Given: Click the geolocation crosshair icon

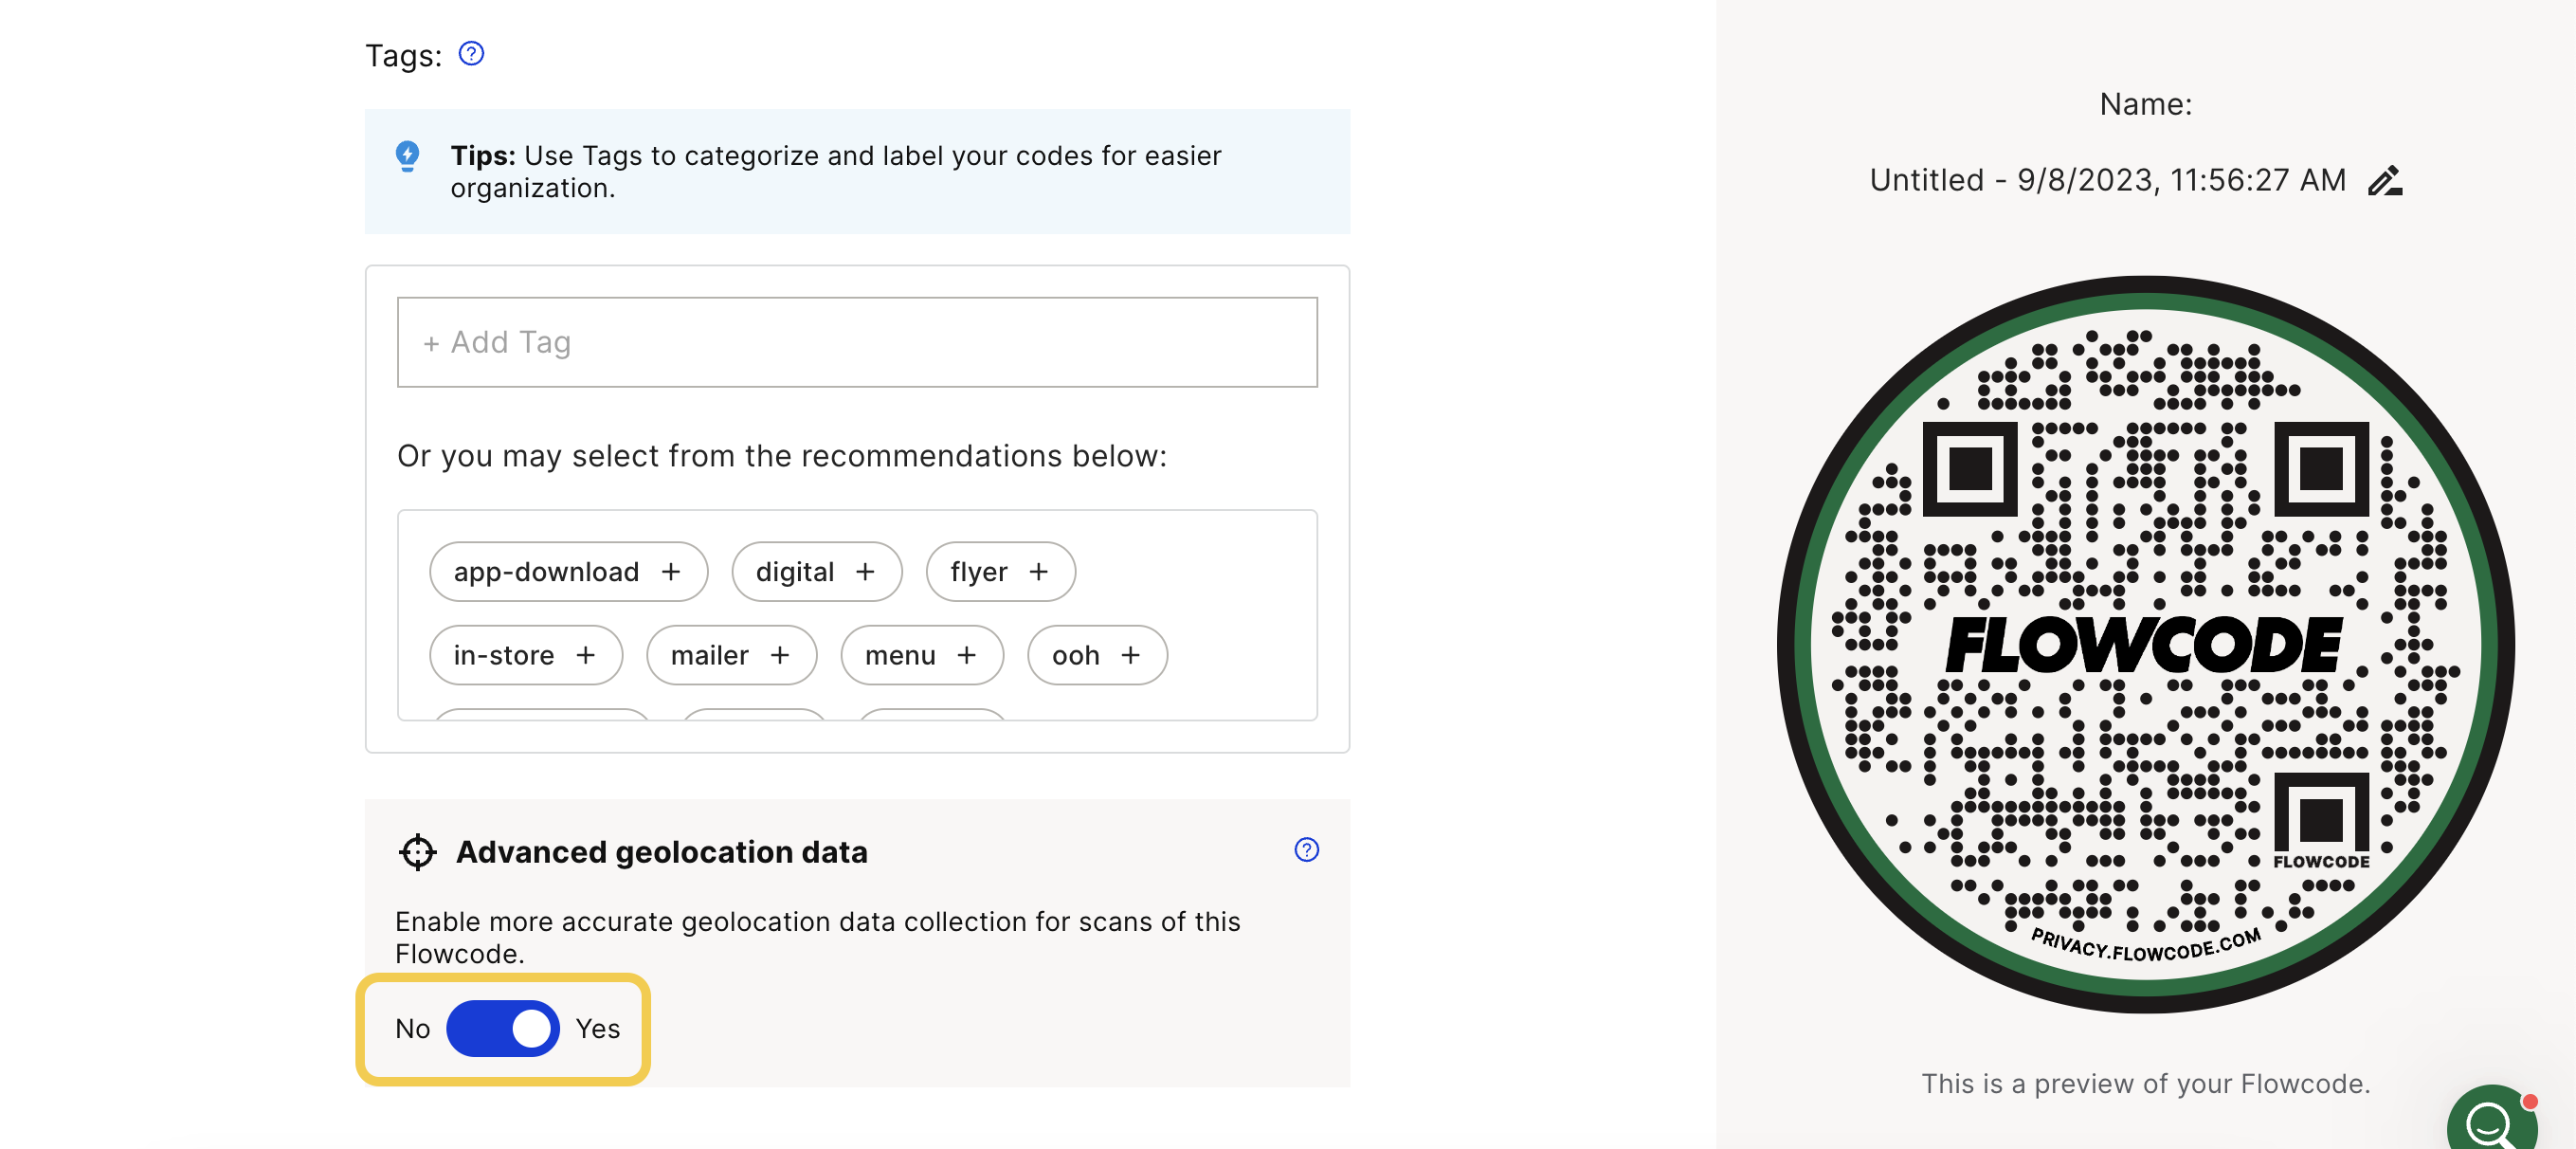Looking at the screenshot, I should point(417,853).
